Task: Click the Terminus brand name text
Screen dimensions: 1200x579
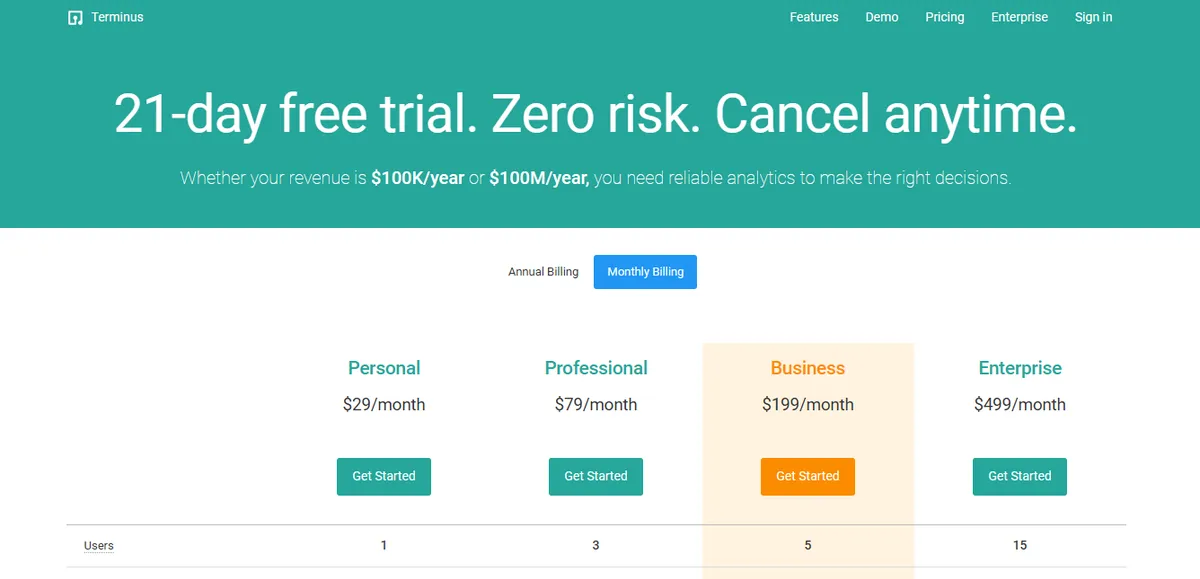Action: [118, 17]
